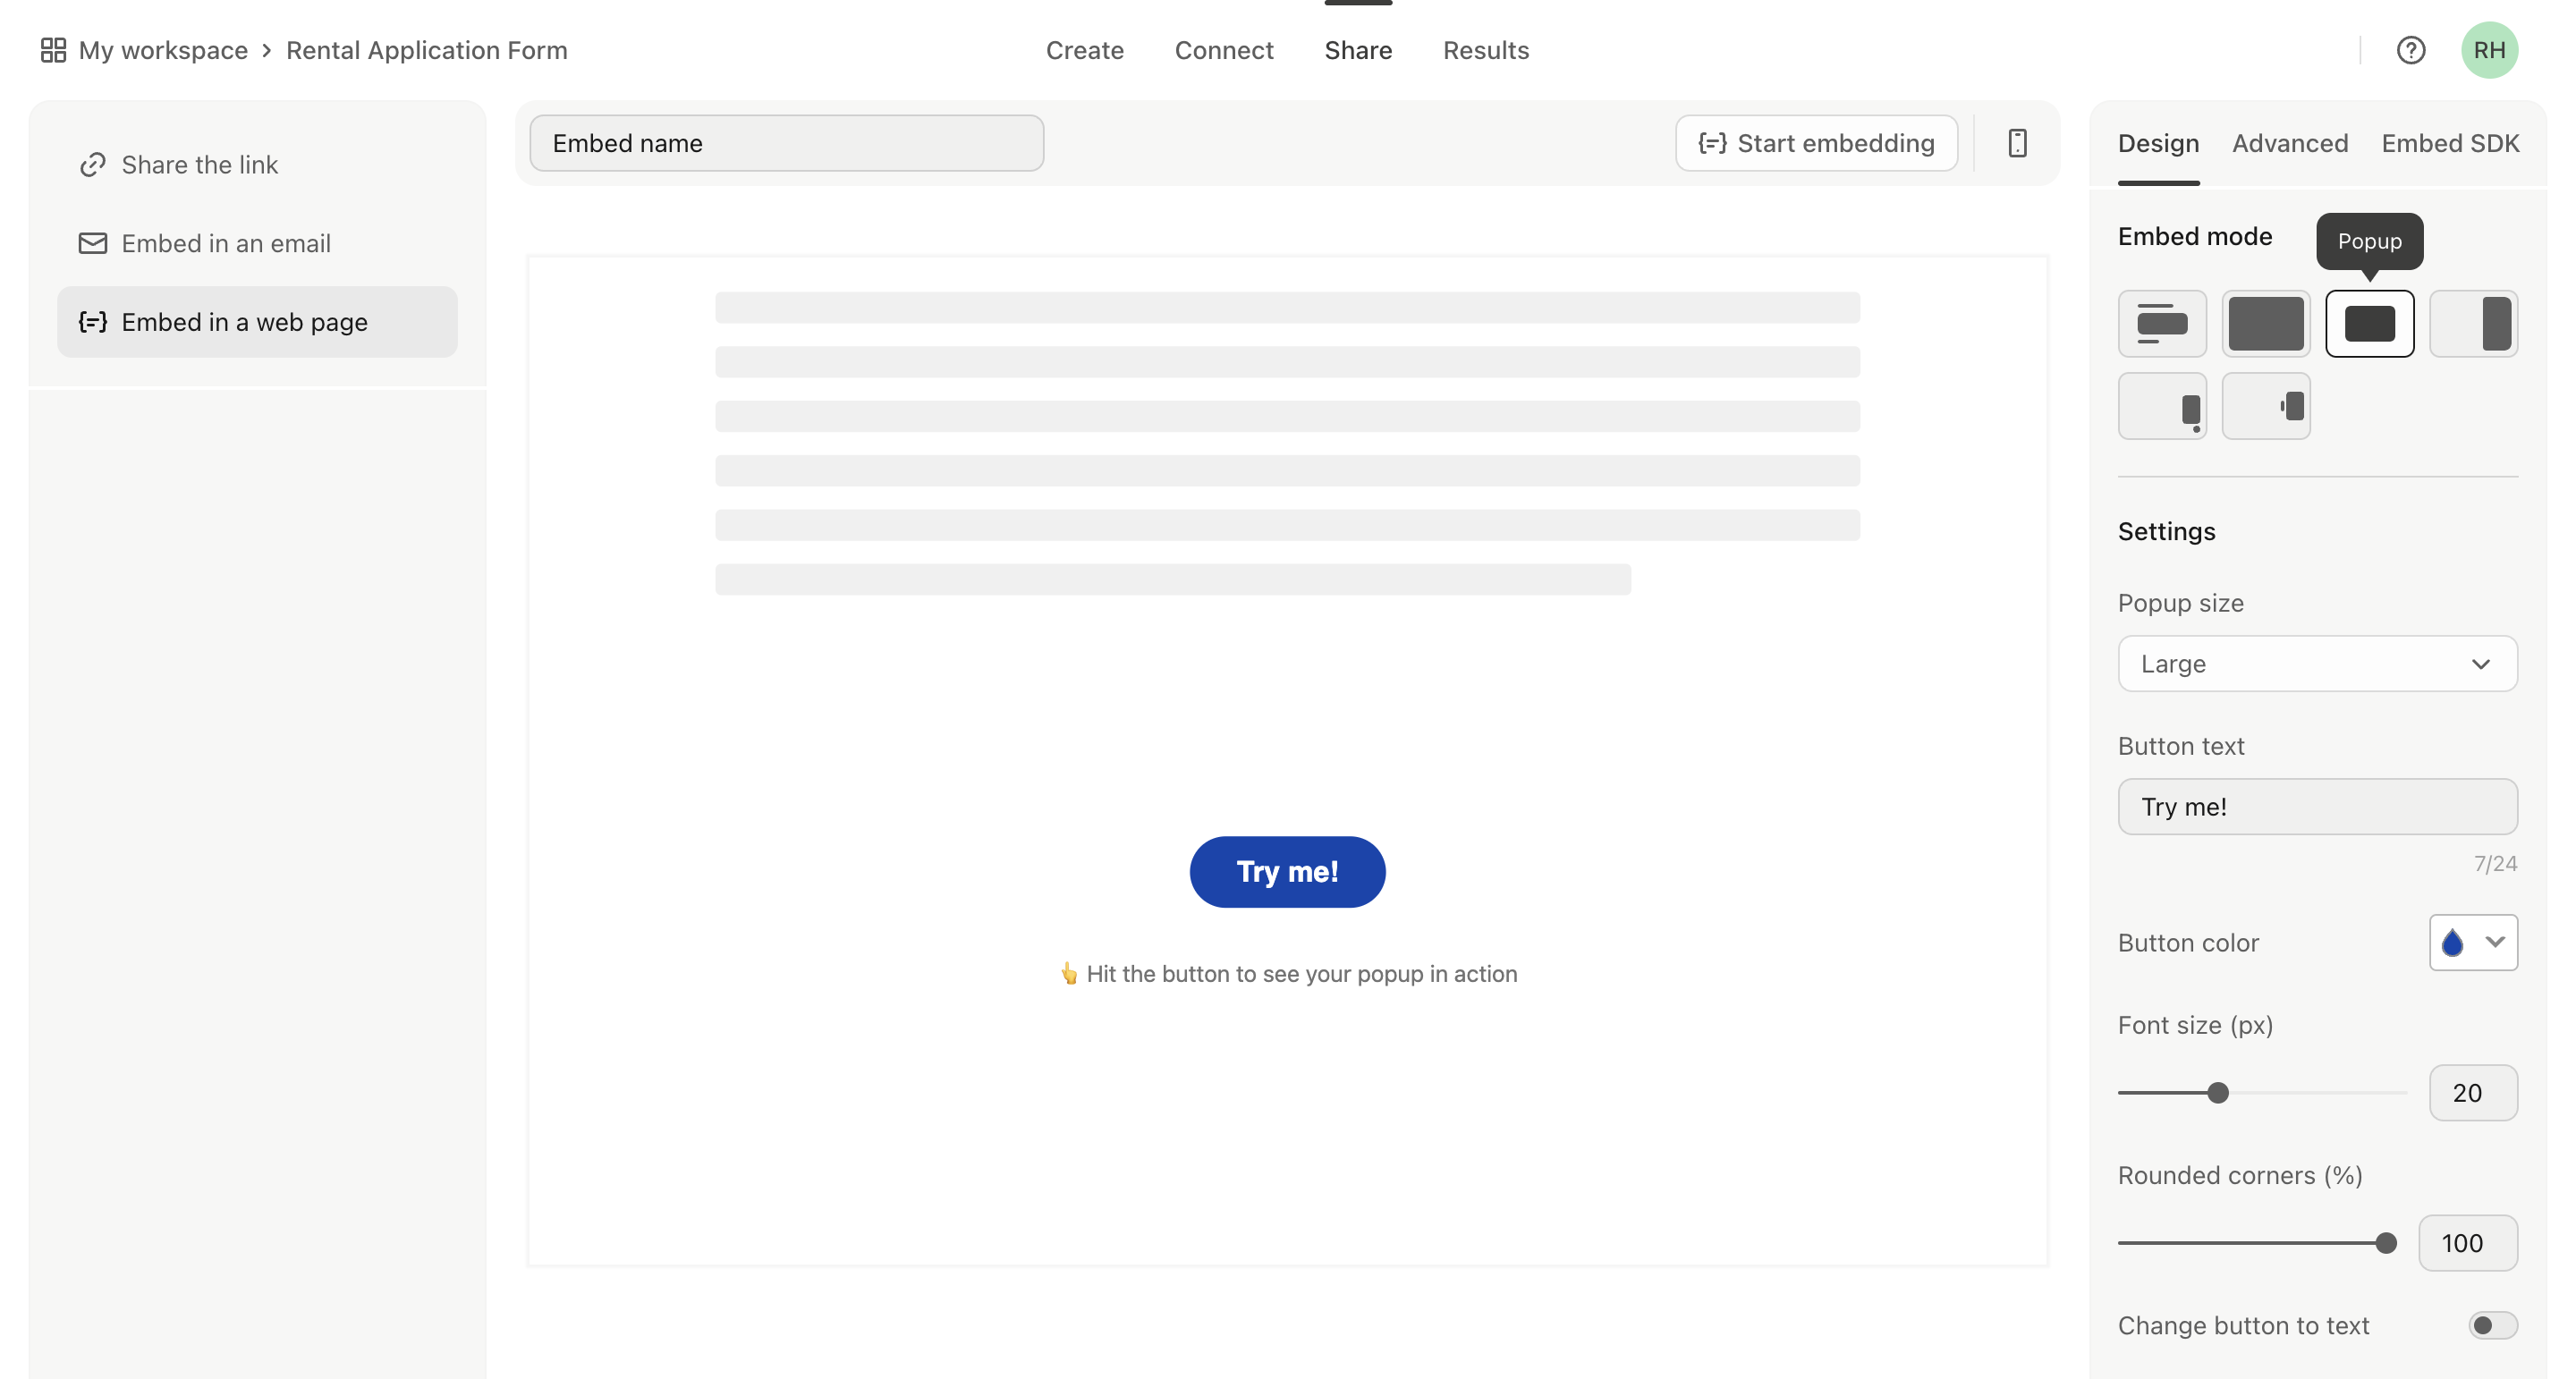Select the Slider embed mode

coord(2474,323)
